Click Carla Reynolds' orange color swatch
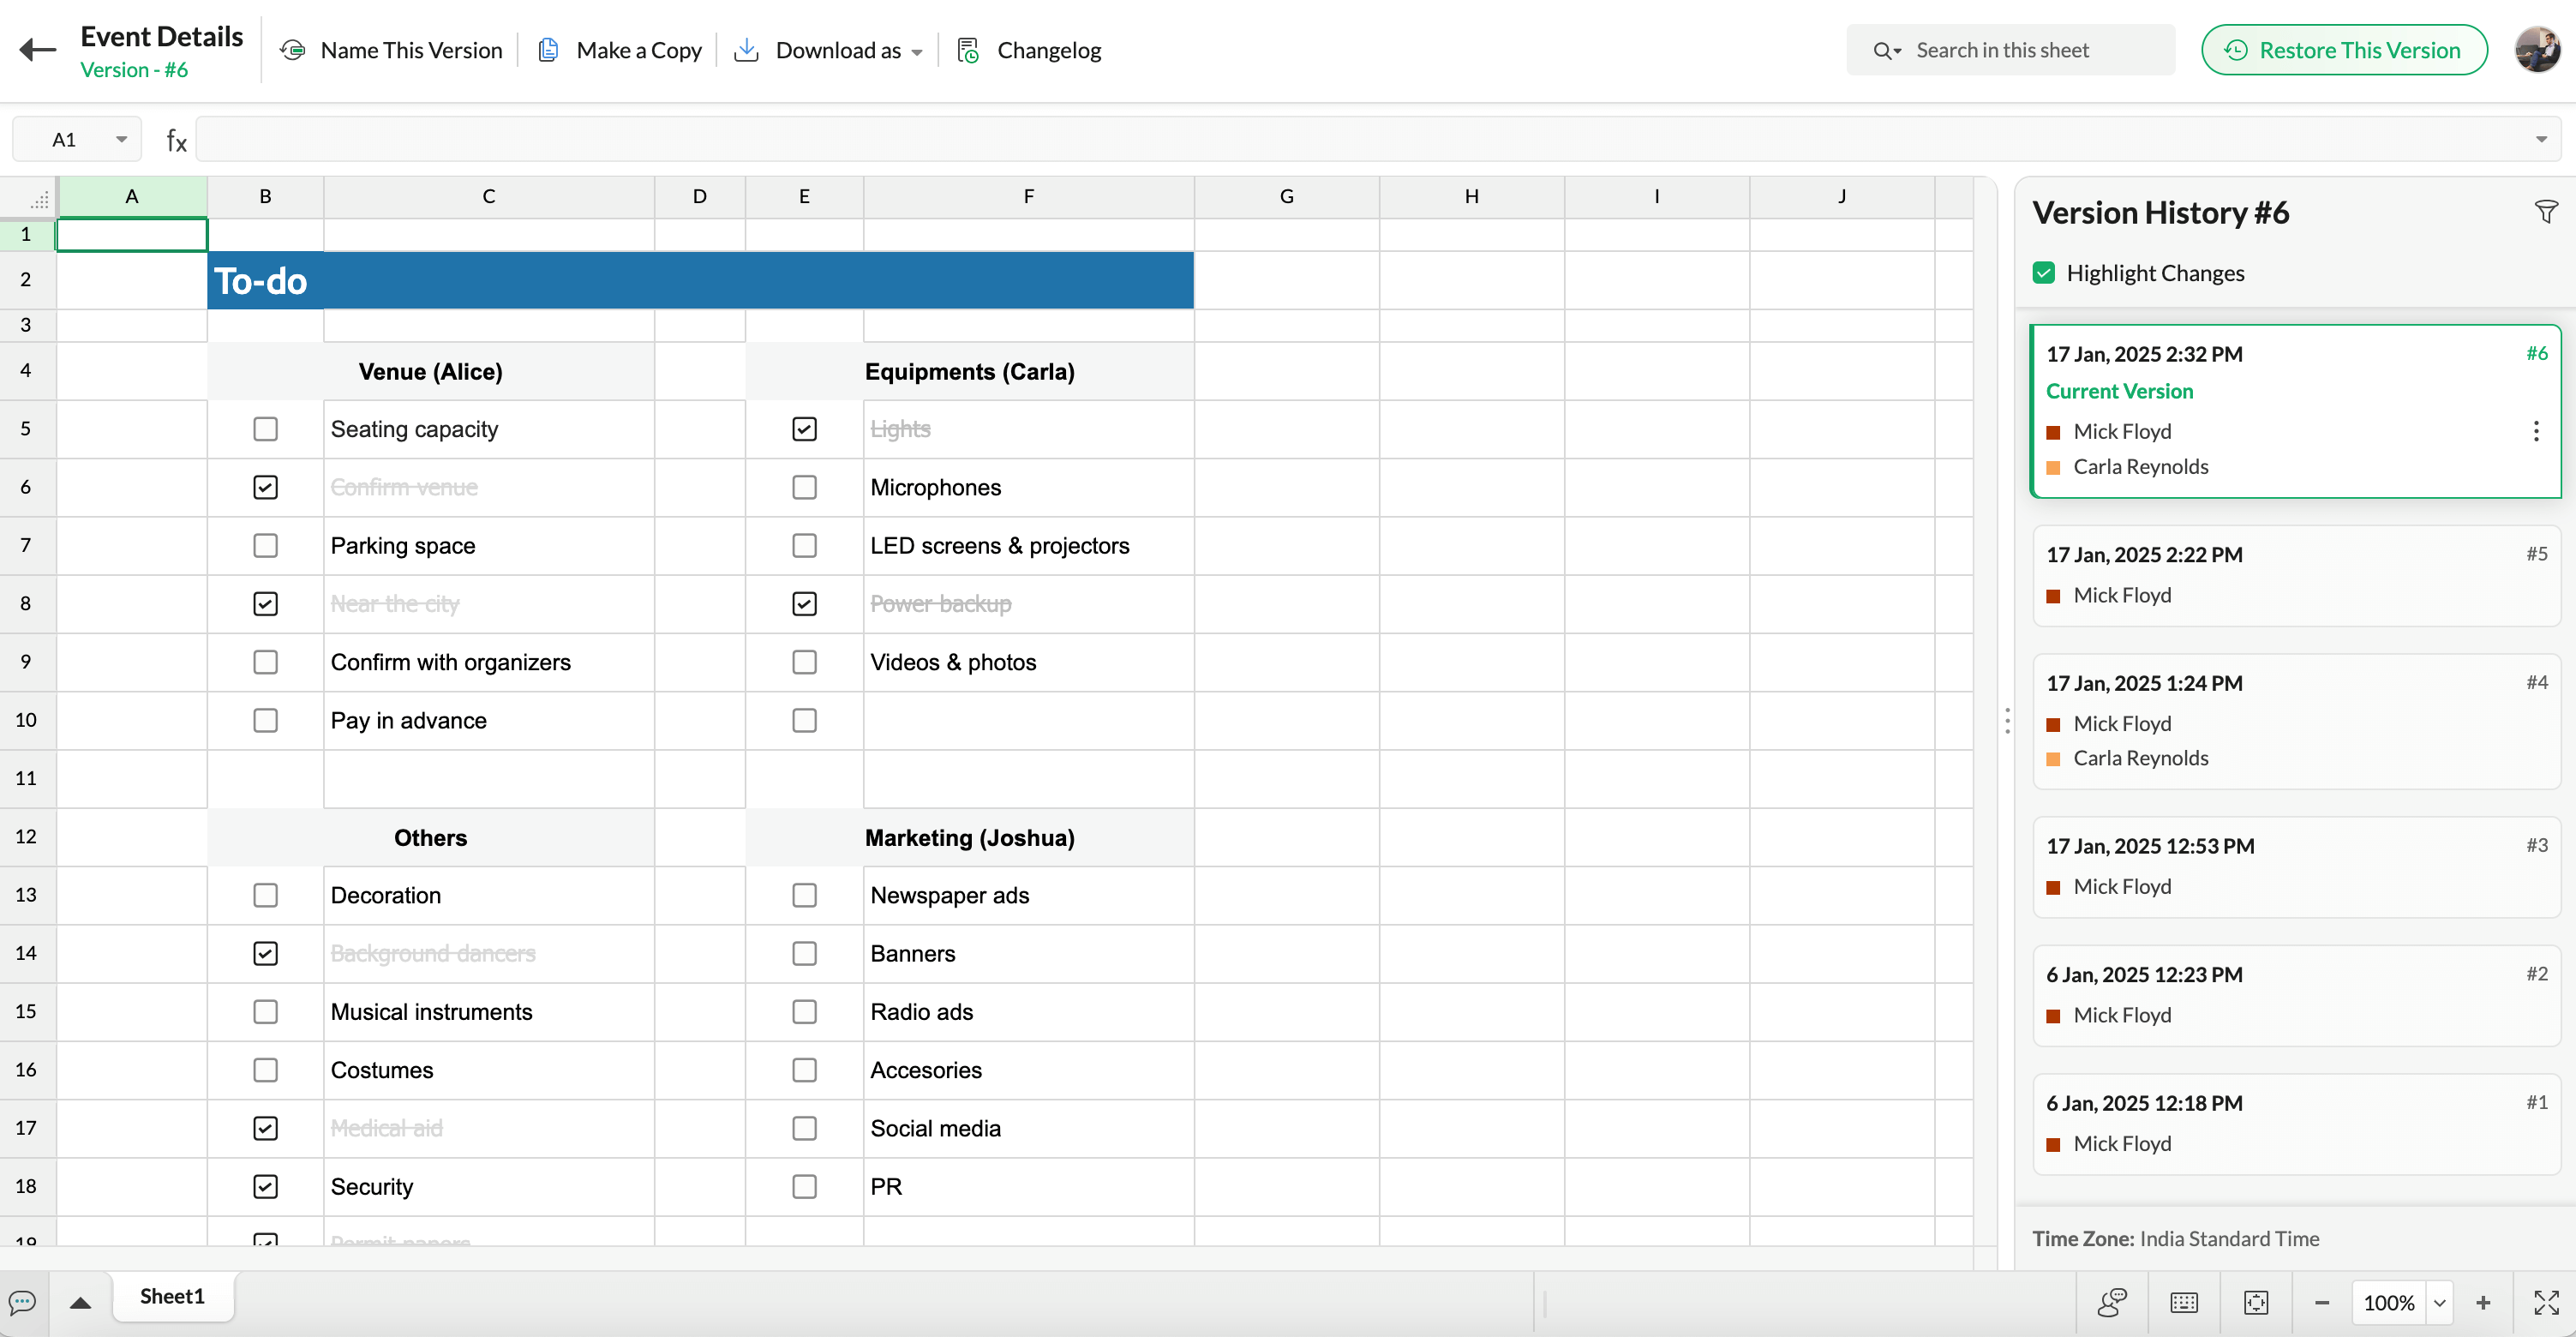The height and width of the screenshot is (1337, 2576). coord(2054,467)
